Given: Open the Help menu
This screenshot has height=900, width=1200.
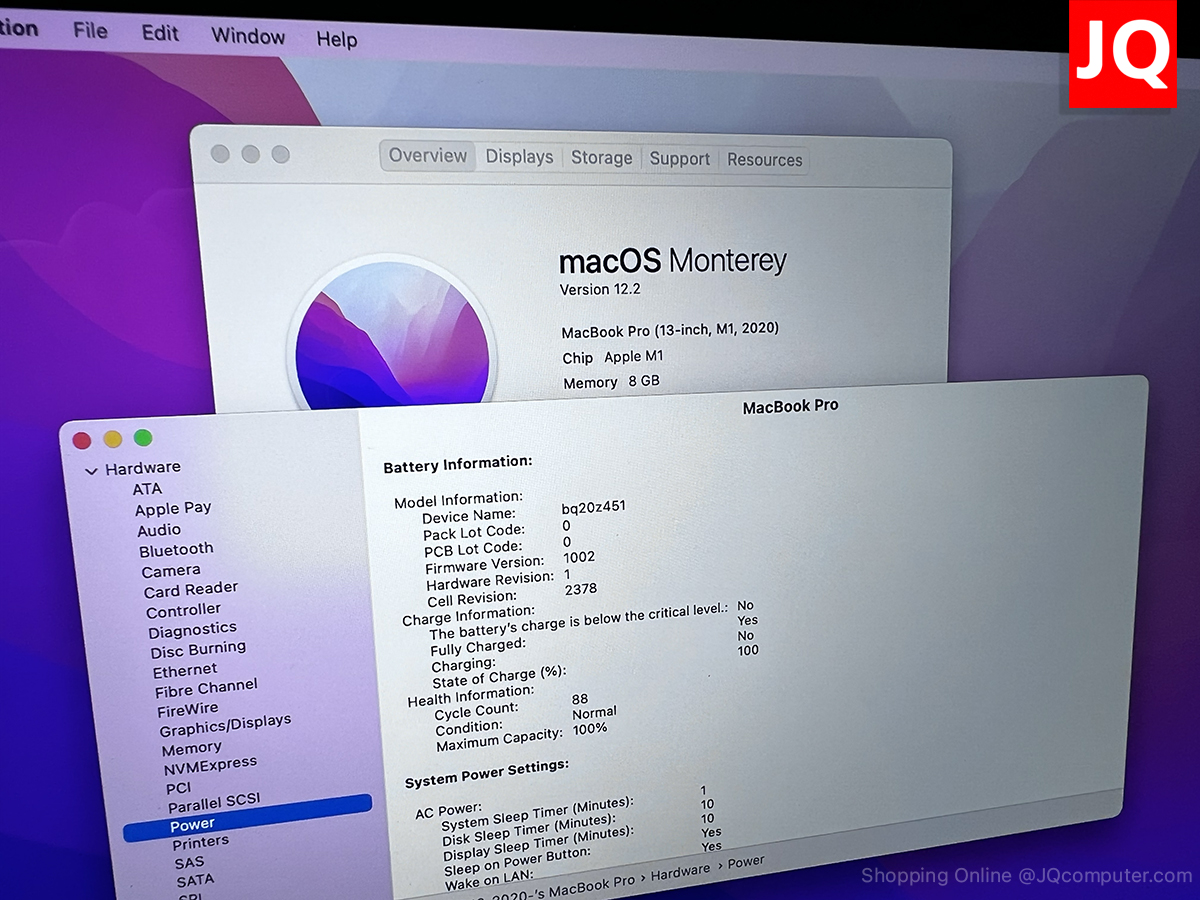Looking at the screenshot, I should point(337,39).
